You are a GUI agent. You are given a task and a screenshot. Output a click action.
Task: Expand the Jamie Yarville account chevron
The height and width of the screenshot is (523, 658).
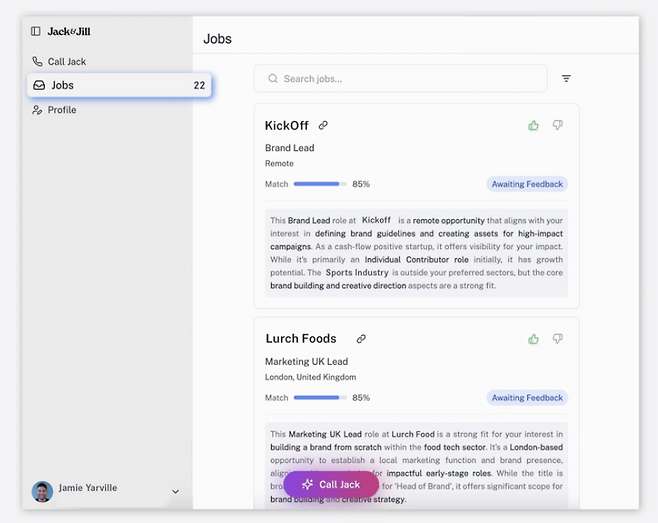(176, 491)
